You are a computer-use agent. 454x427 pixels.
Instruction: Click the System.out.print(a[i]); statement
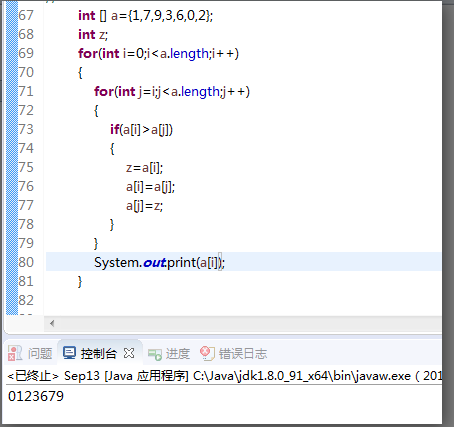coord(159,263)
